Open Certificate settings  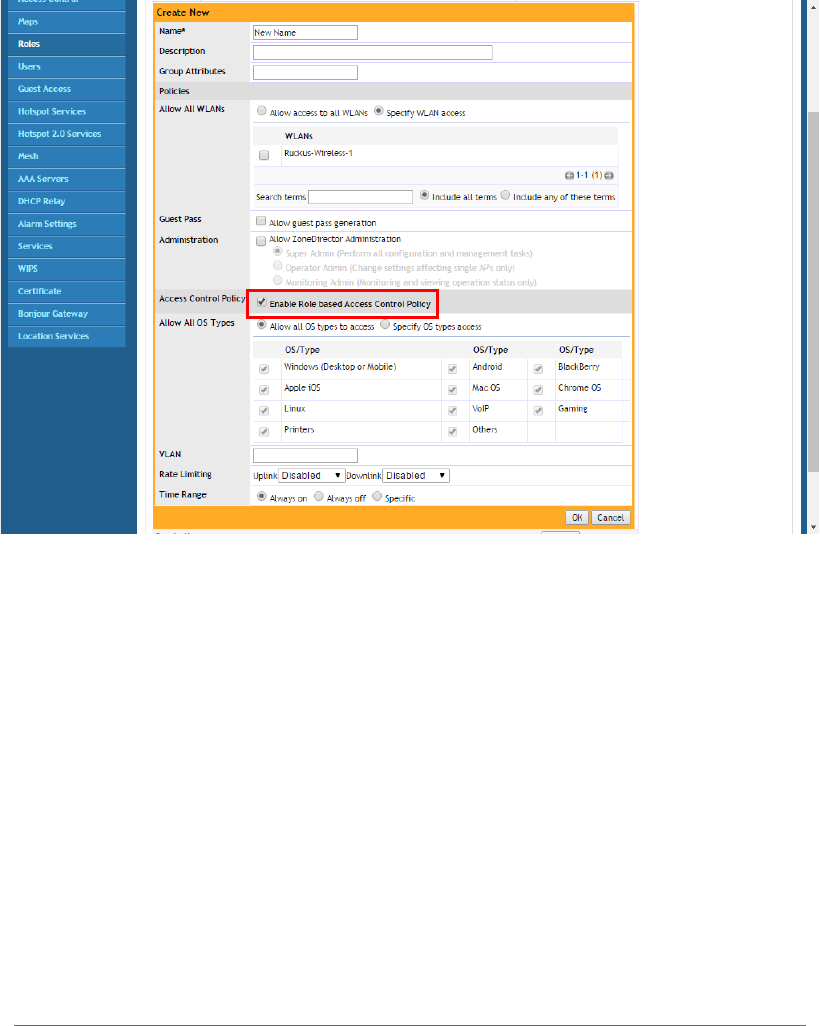tap(66, 291)
